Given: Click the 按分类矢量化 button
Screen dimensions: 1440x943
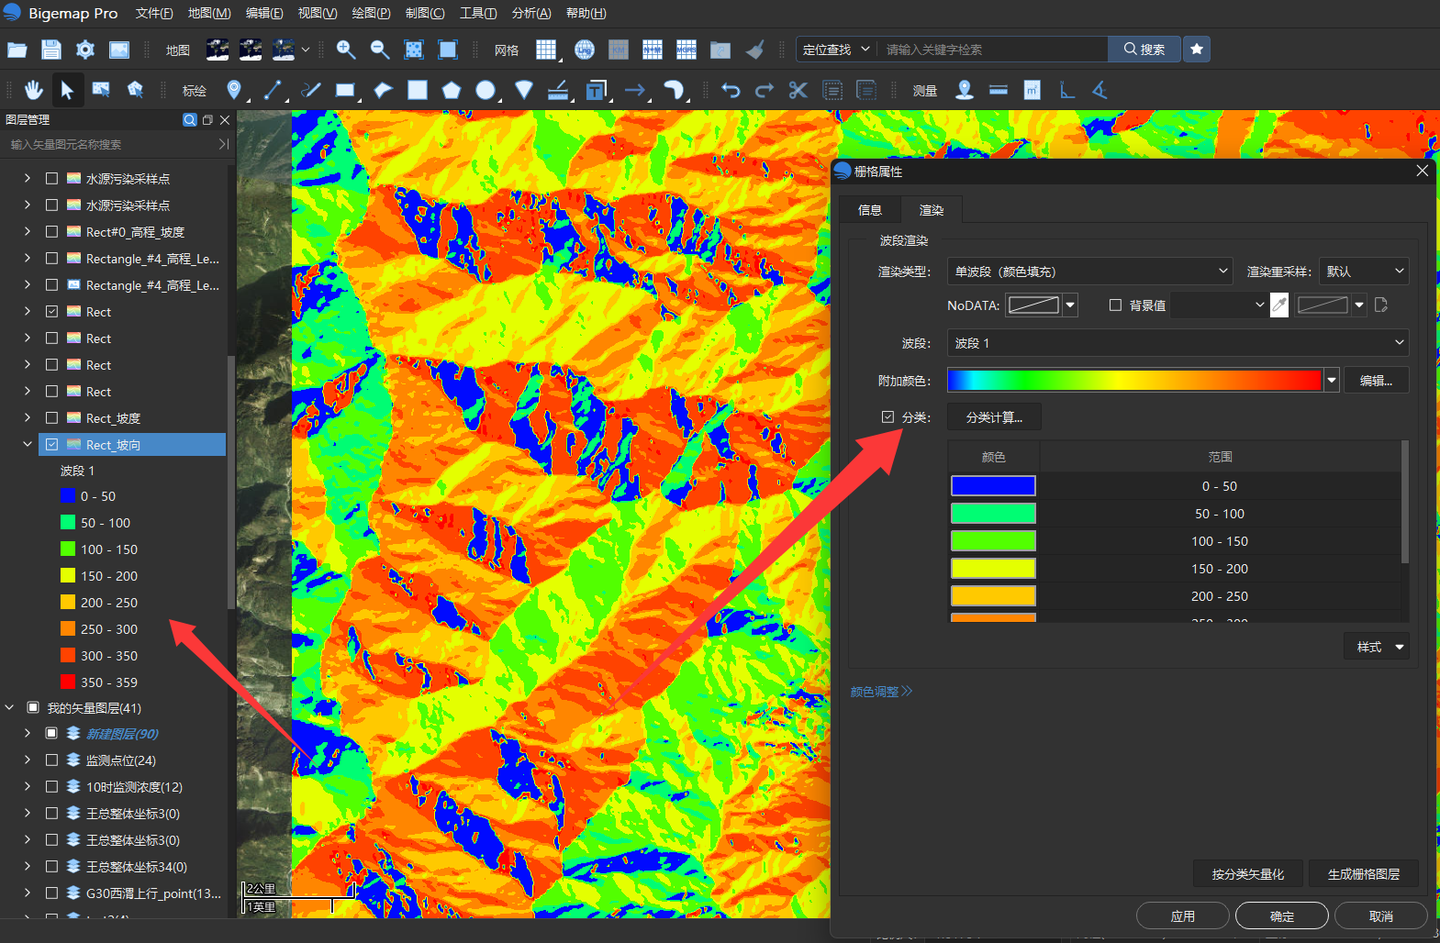Looking at the screenshot, I should pos(1248,874).
